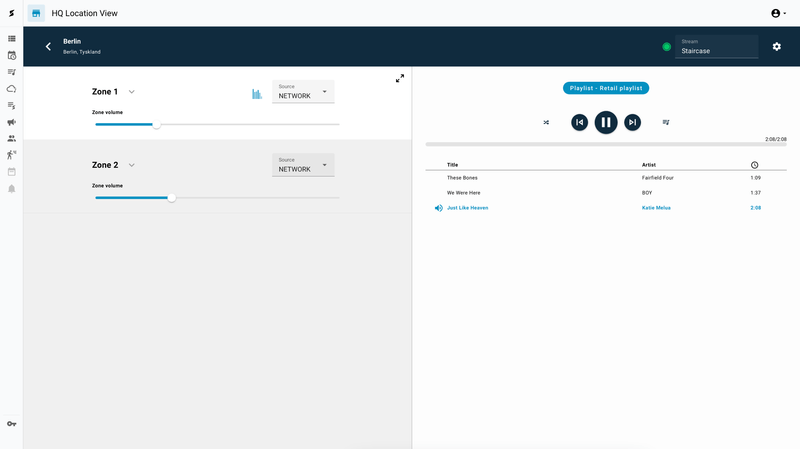Skip to the previous track

579,122
